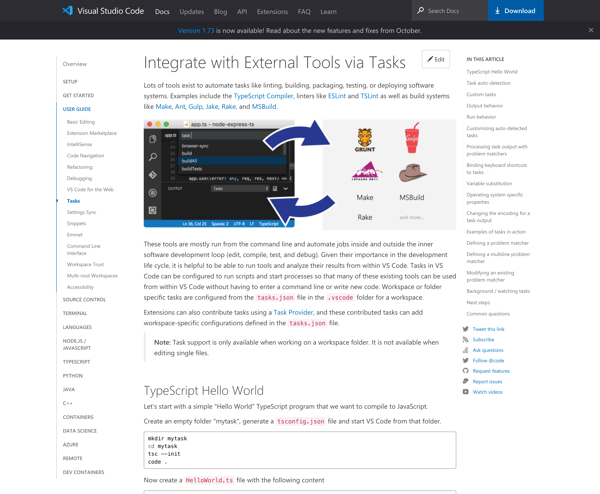Jump to TypeScript Hello World section
This screenshot has height=494, width=600.
[x=492, y=72]
